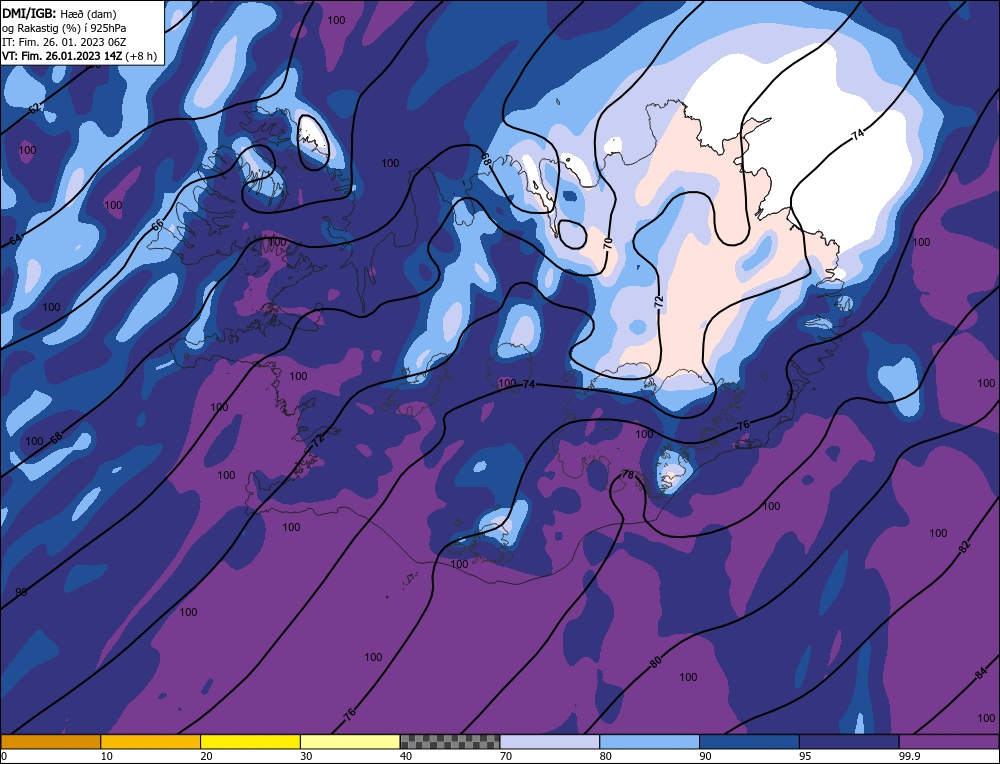Click legend tick label '95'
Image resolution: width=1000 pixels, height=764 pixels.
(805, 756)
